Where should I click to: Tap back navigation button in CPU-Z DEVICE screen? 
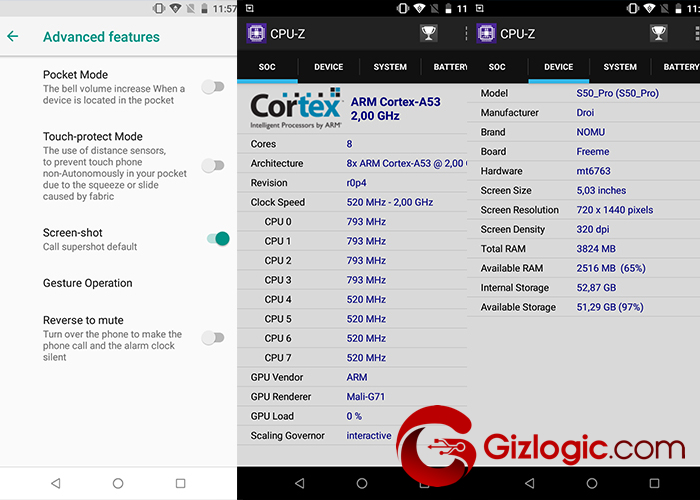(530, 483)
